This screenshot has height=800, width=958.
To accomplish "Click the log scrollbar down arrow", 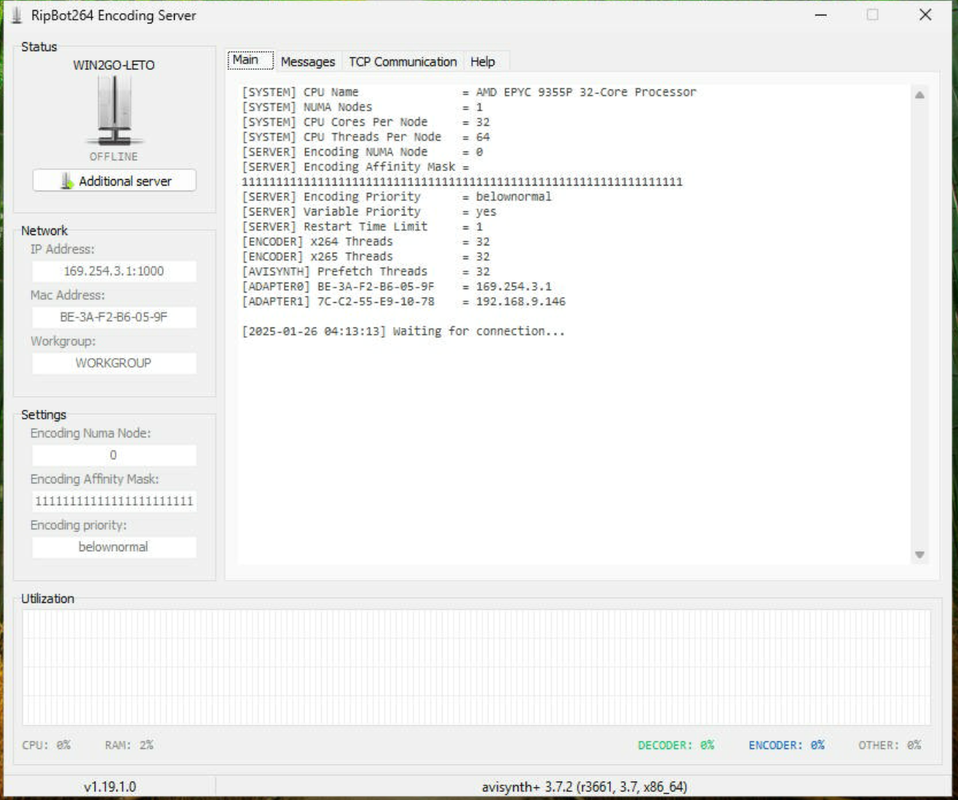I will [x=920, y=555].
